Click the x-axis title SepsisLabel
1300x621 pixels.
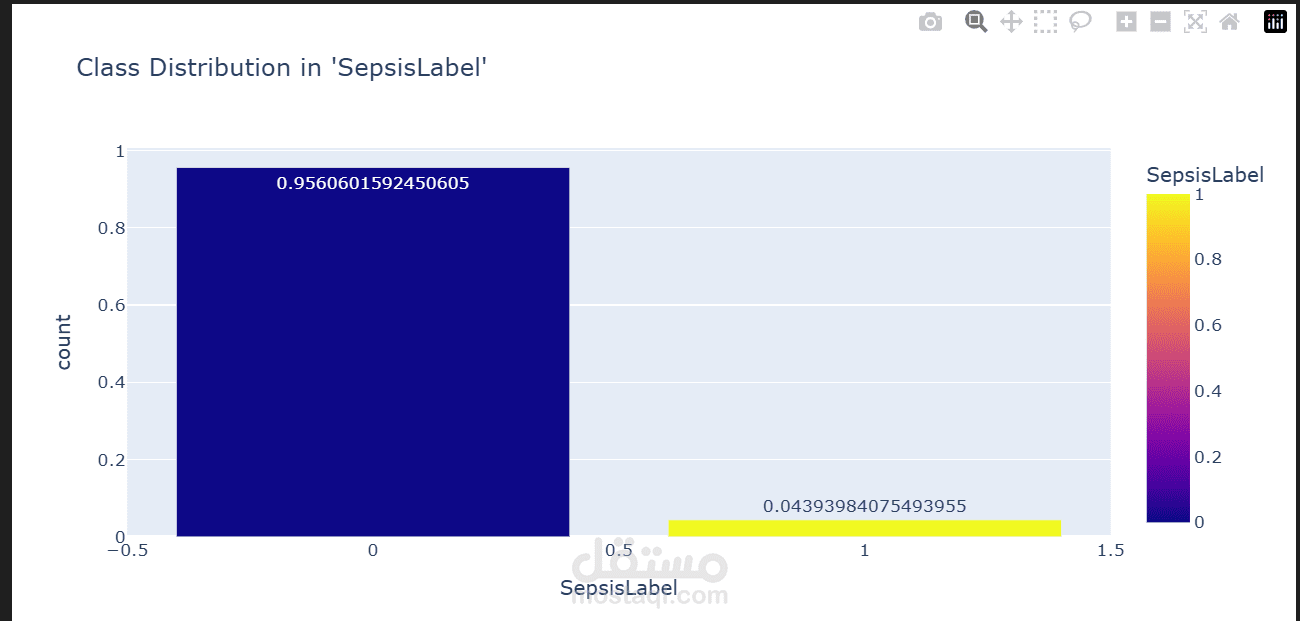pyautogui.click(x=618, y=588)
